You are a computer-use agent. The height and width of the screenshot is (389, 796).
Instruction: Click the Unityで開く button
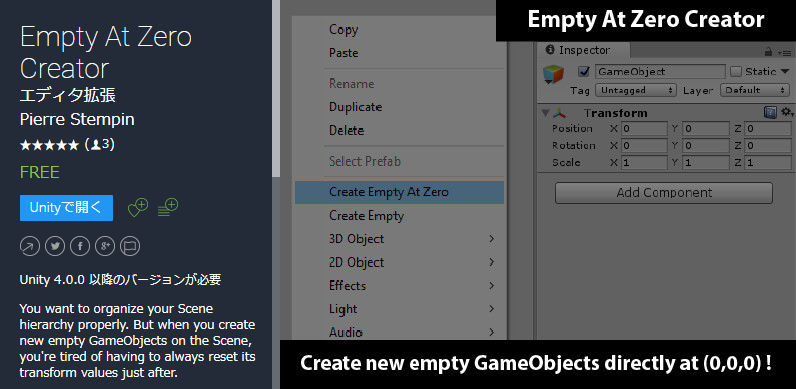tap(67, 208)
